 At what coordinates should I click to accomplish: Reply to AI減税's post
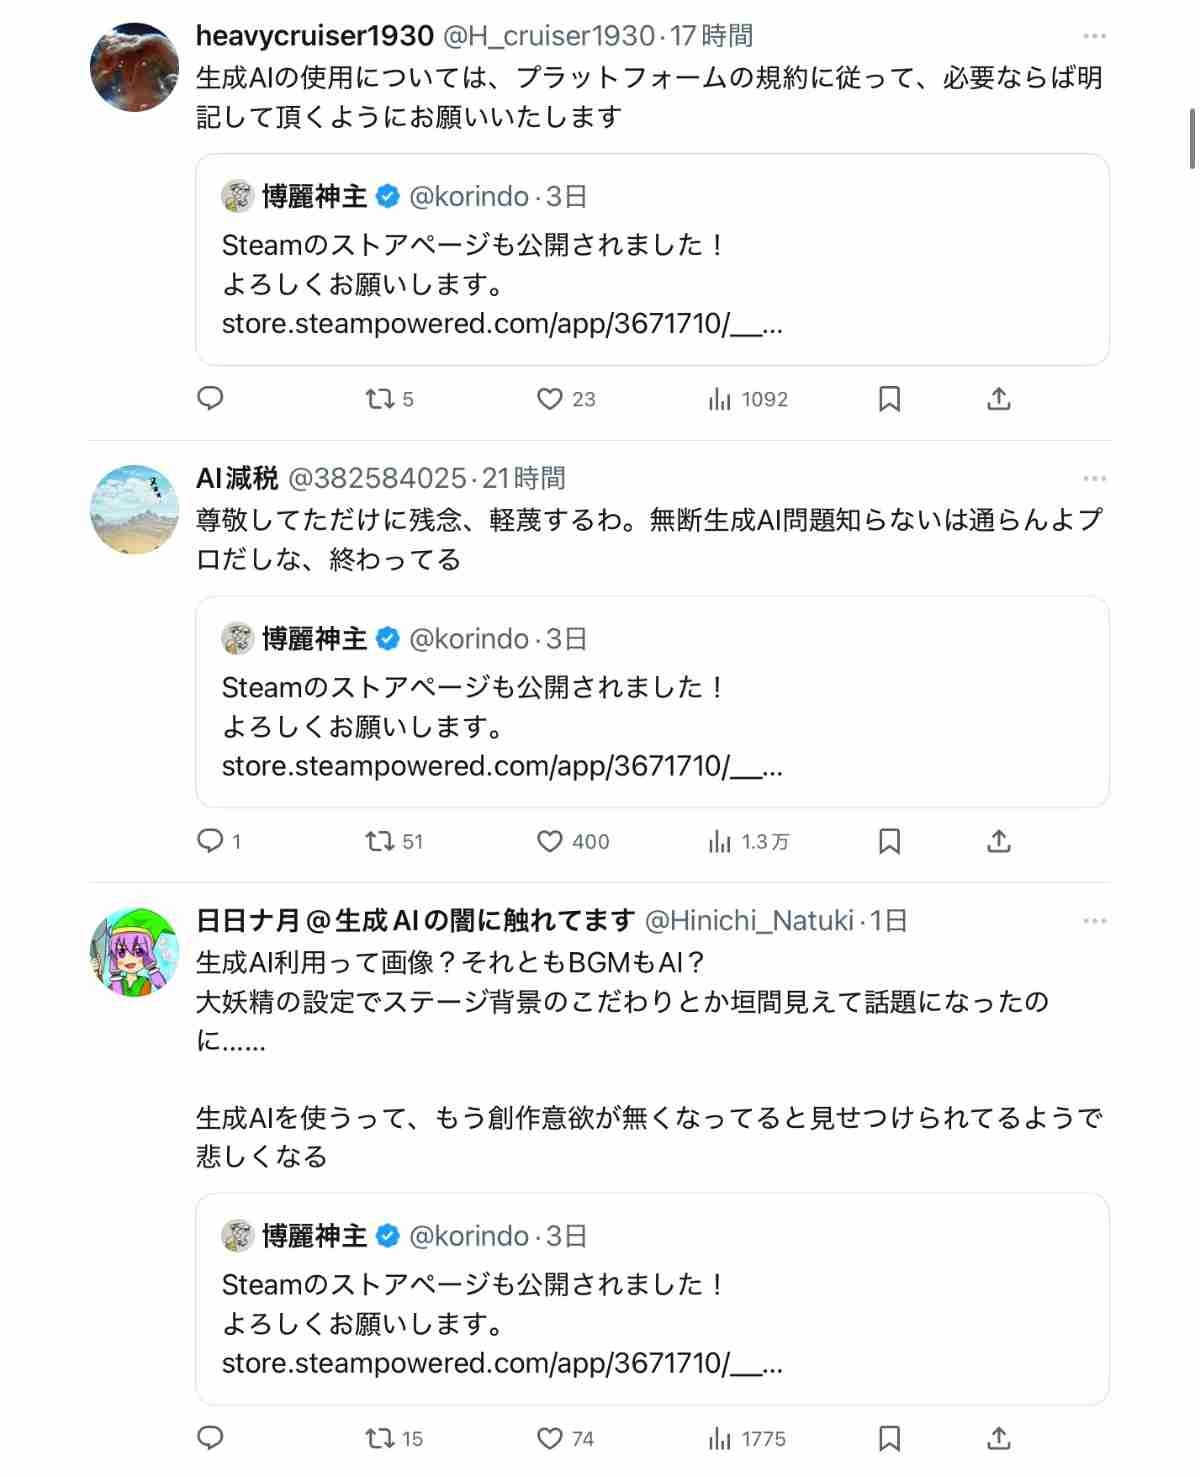pyautogui.click(x=210, y=841)
